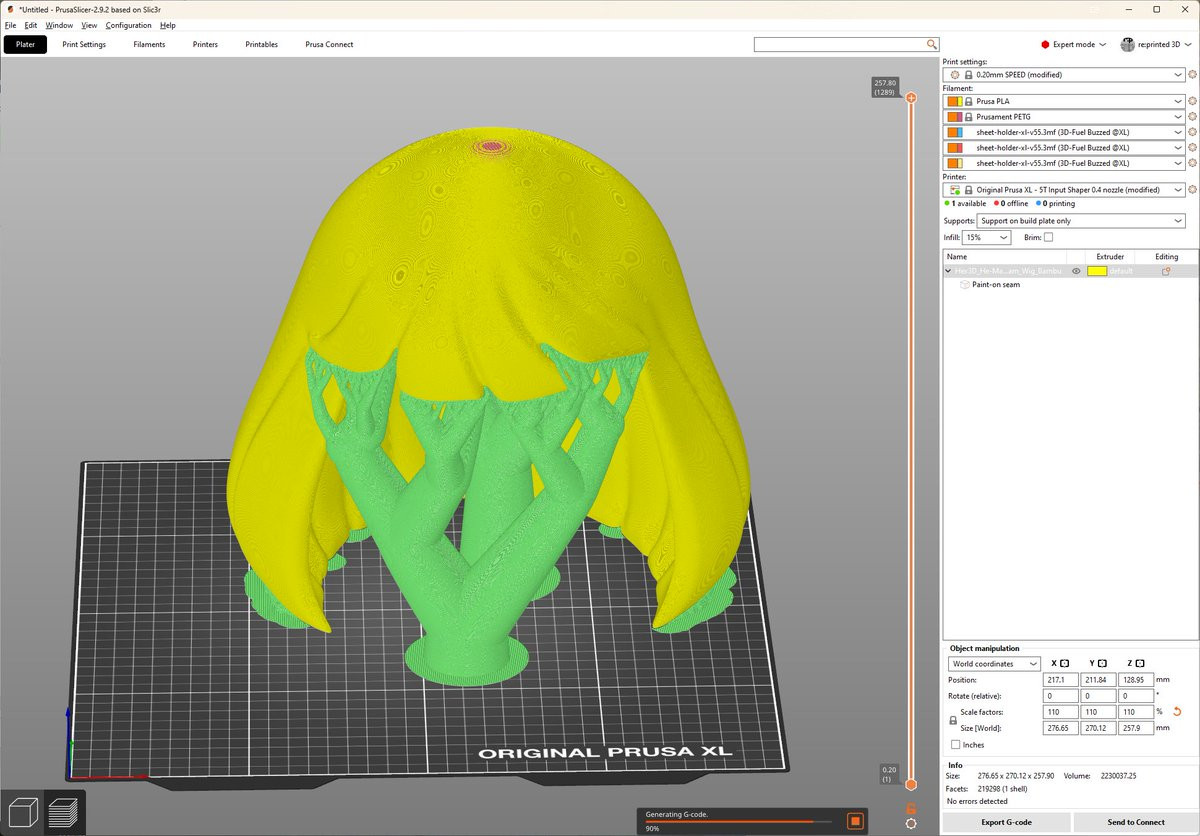Open the Window menu
Screen dimensions: 1200x836
(x=59, y=25)
